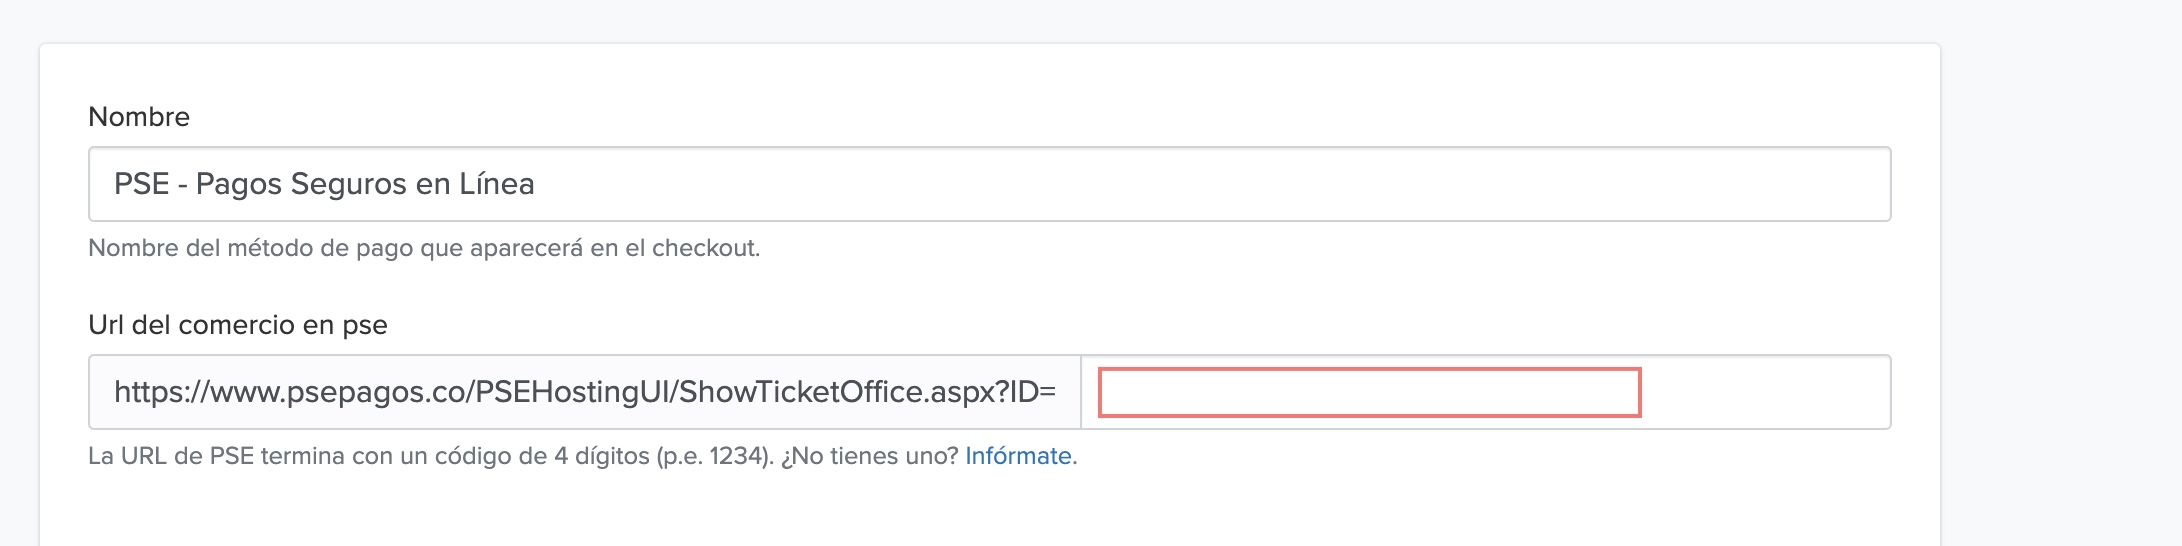This screenshot has height=546, width=2182.
Task: Click the word "Línea" in name field
Action: (496, 184)
